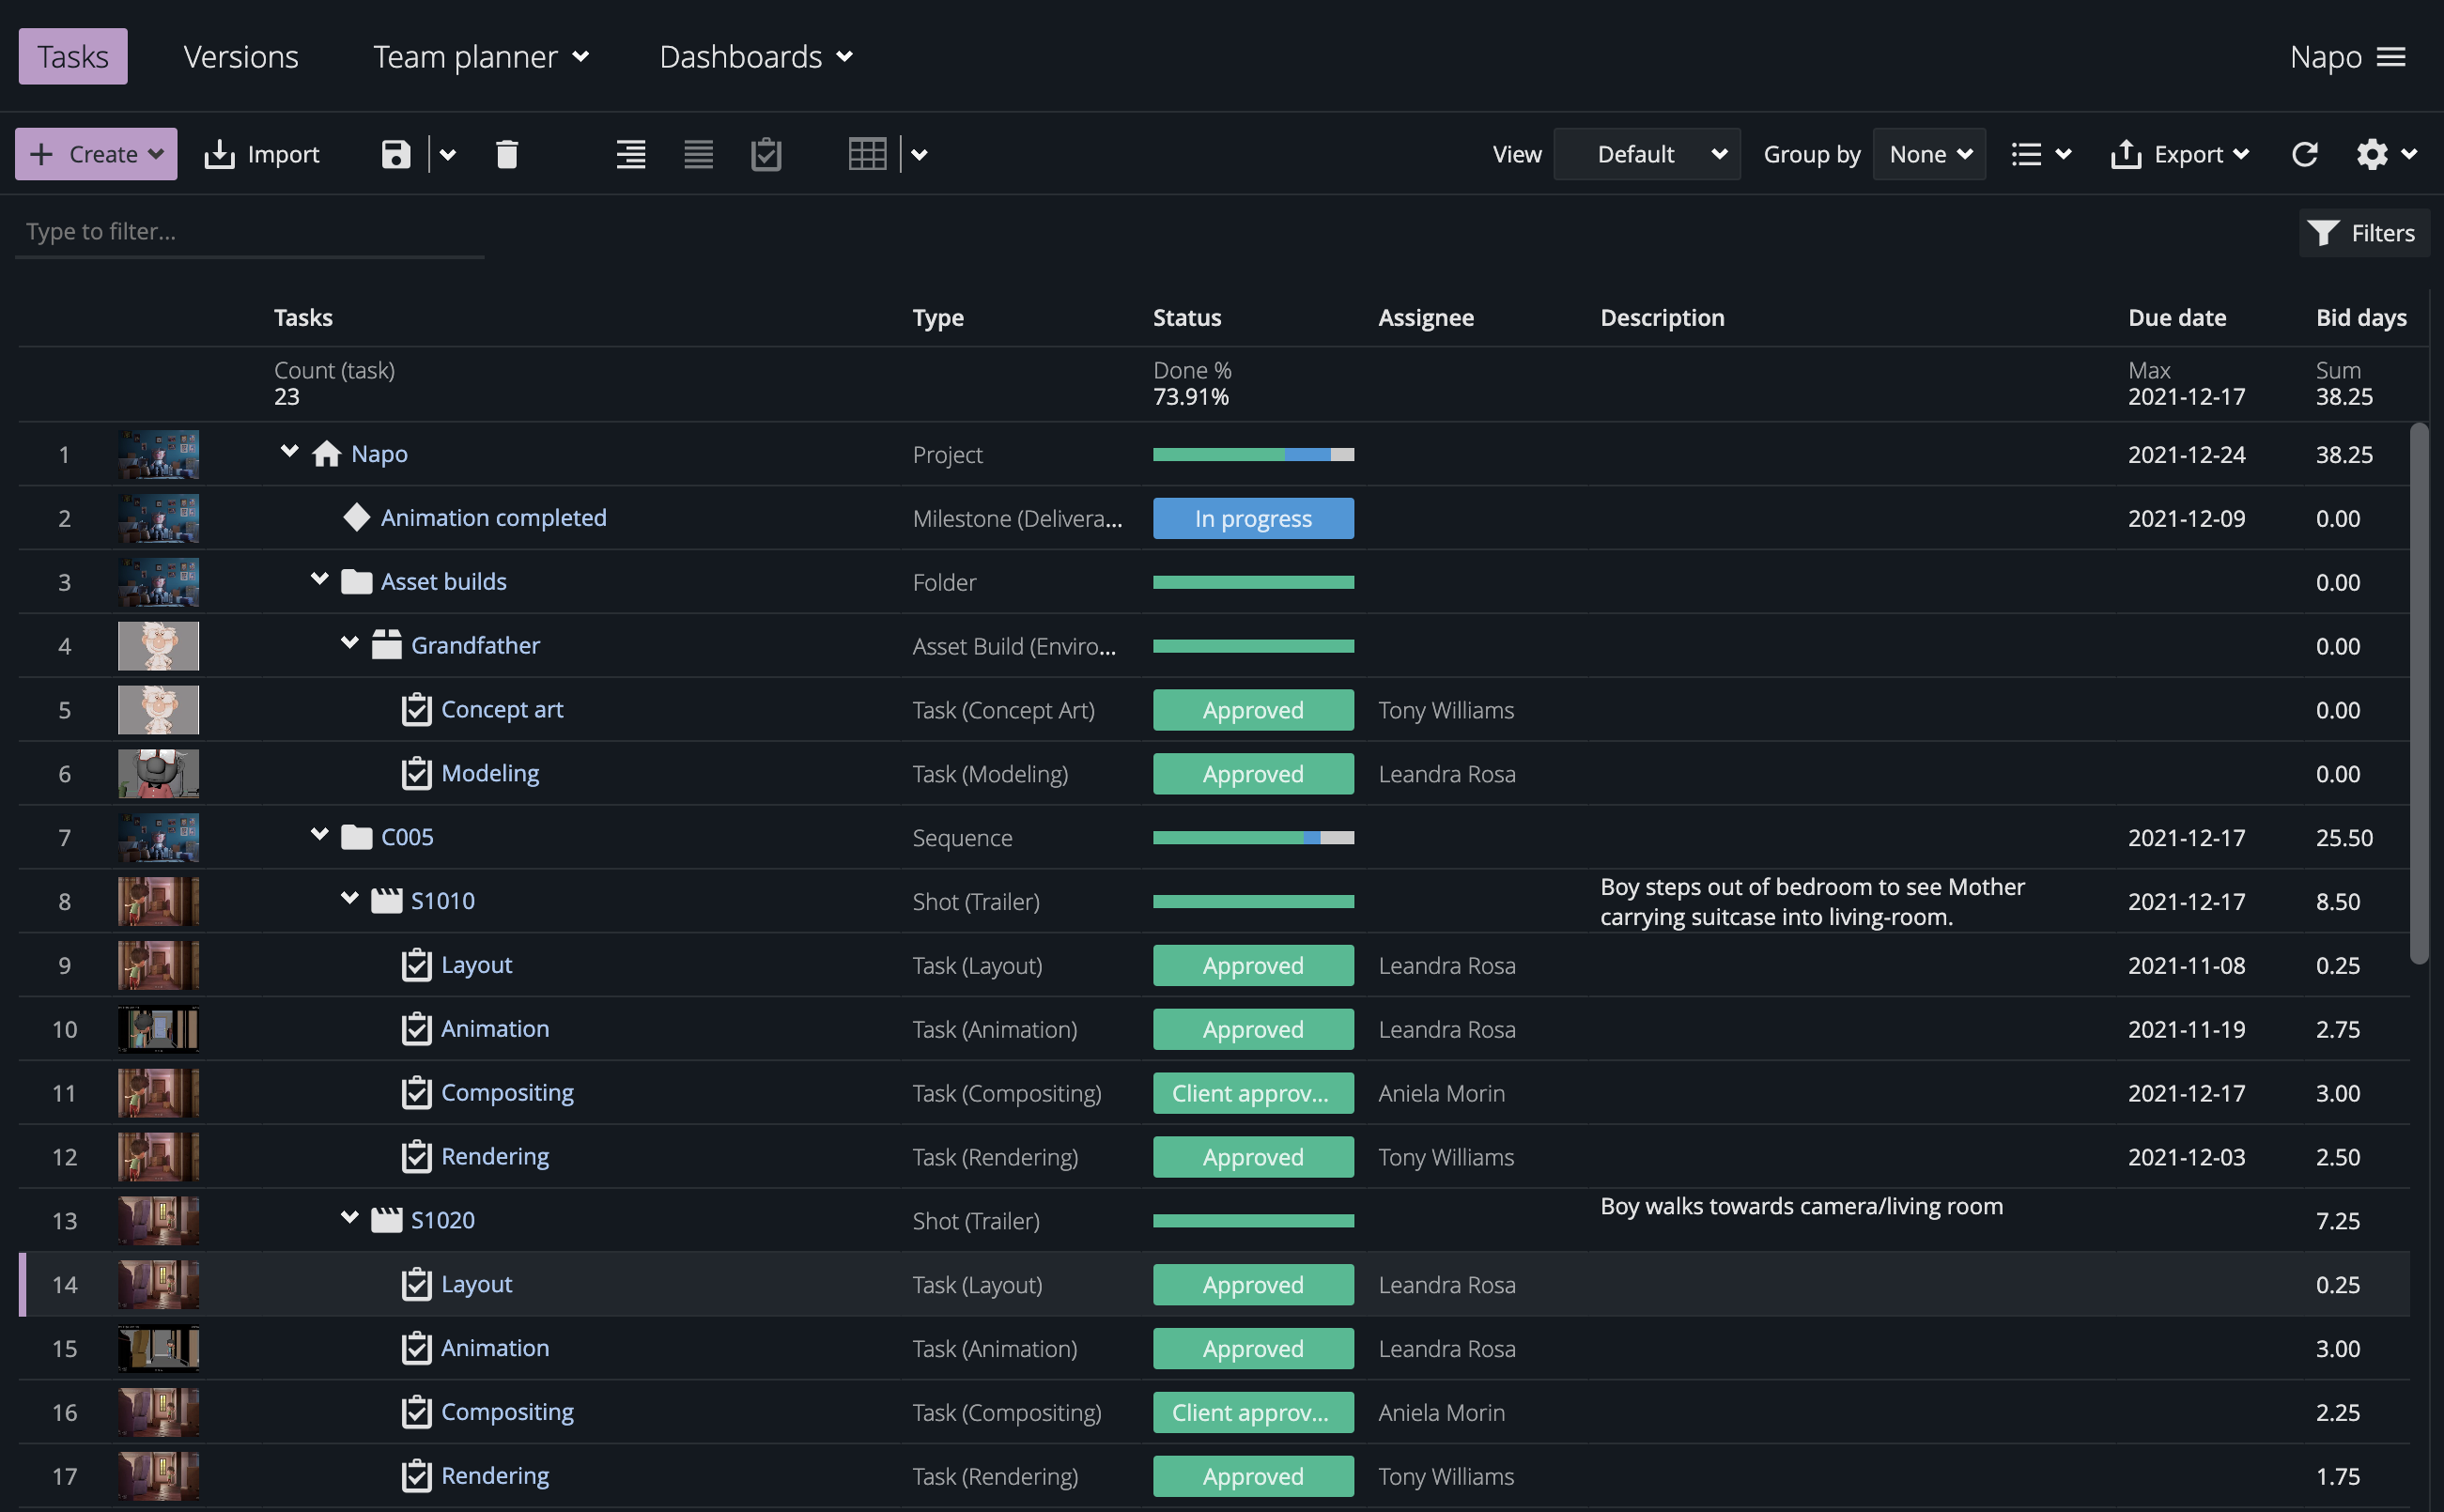Open the View Default dropdown
The image size is (2444, 1512).
[x=1646, y=154]
